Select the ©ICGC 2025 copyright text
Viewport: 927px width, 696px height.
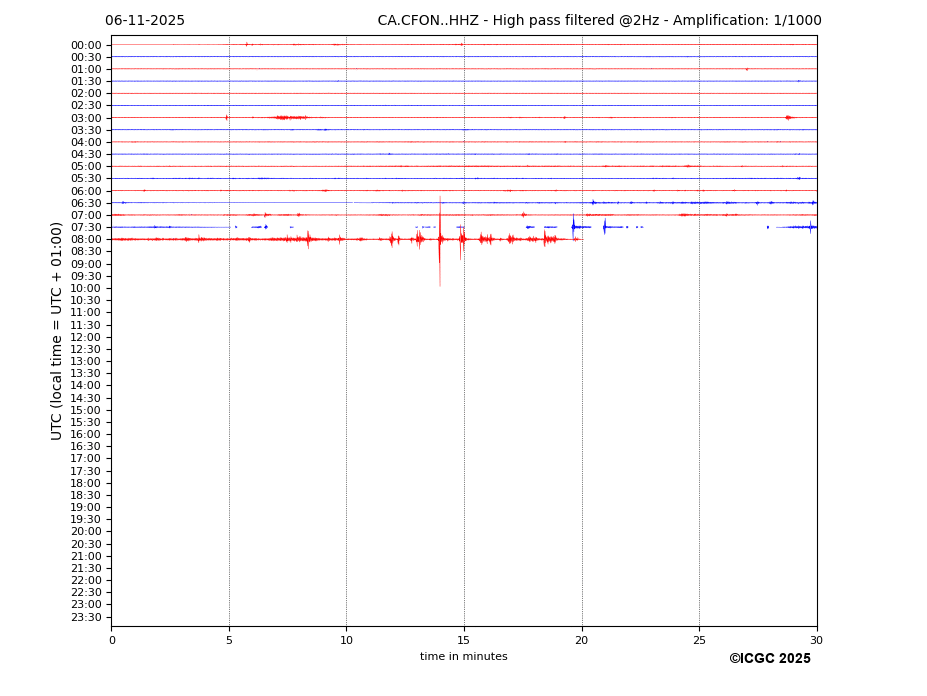pos(769,659)
